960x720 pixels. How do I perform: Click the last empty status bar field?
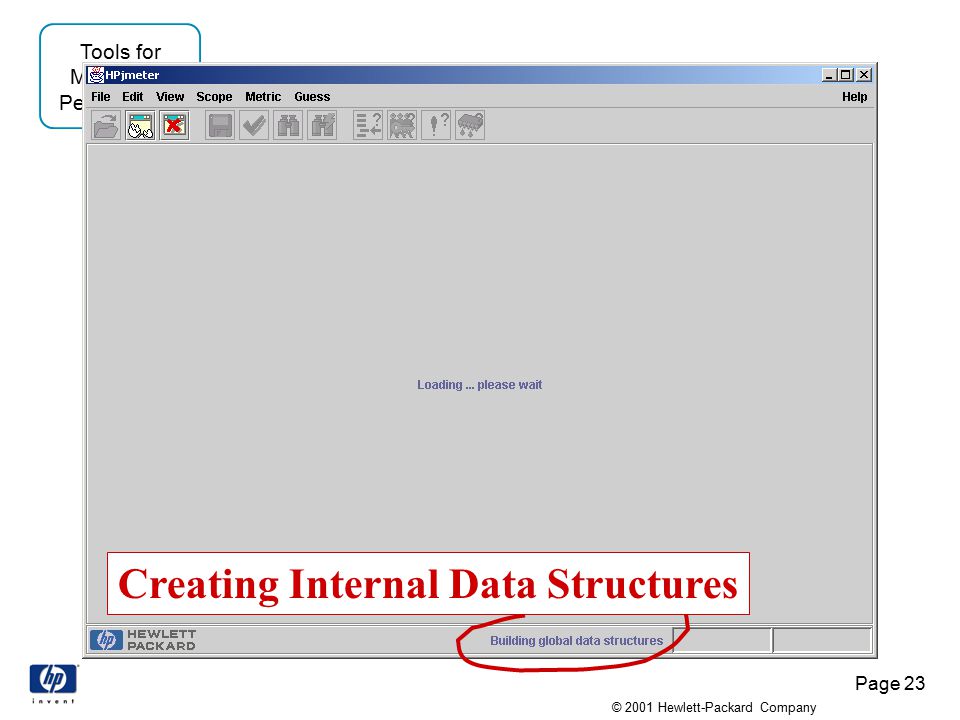pos(822,640)
